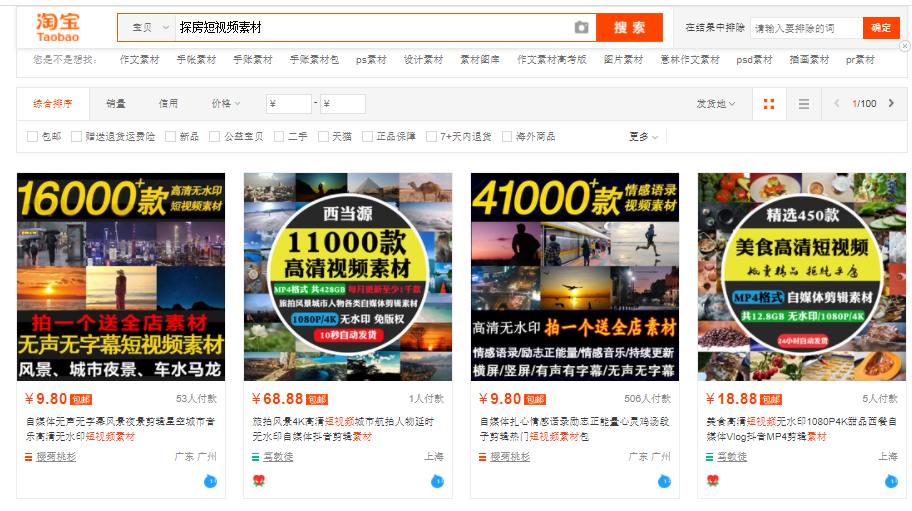Click blue Wangwang chat icon on first product
Image resolution: width=912 pixels, height=511 pixels.
pos(211,481)
